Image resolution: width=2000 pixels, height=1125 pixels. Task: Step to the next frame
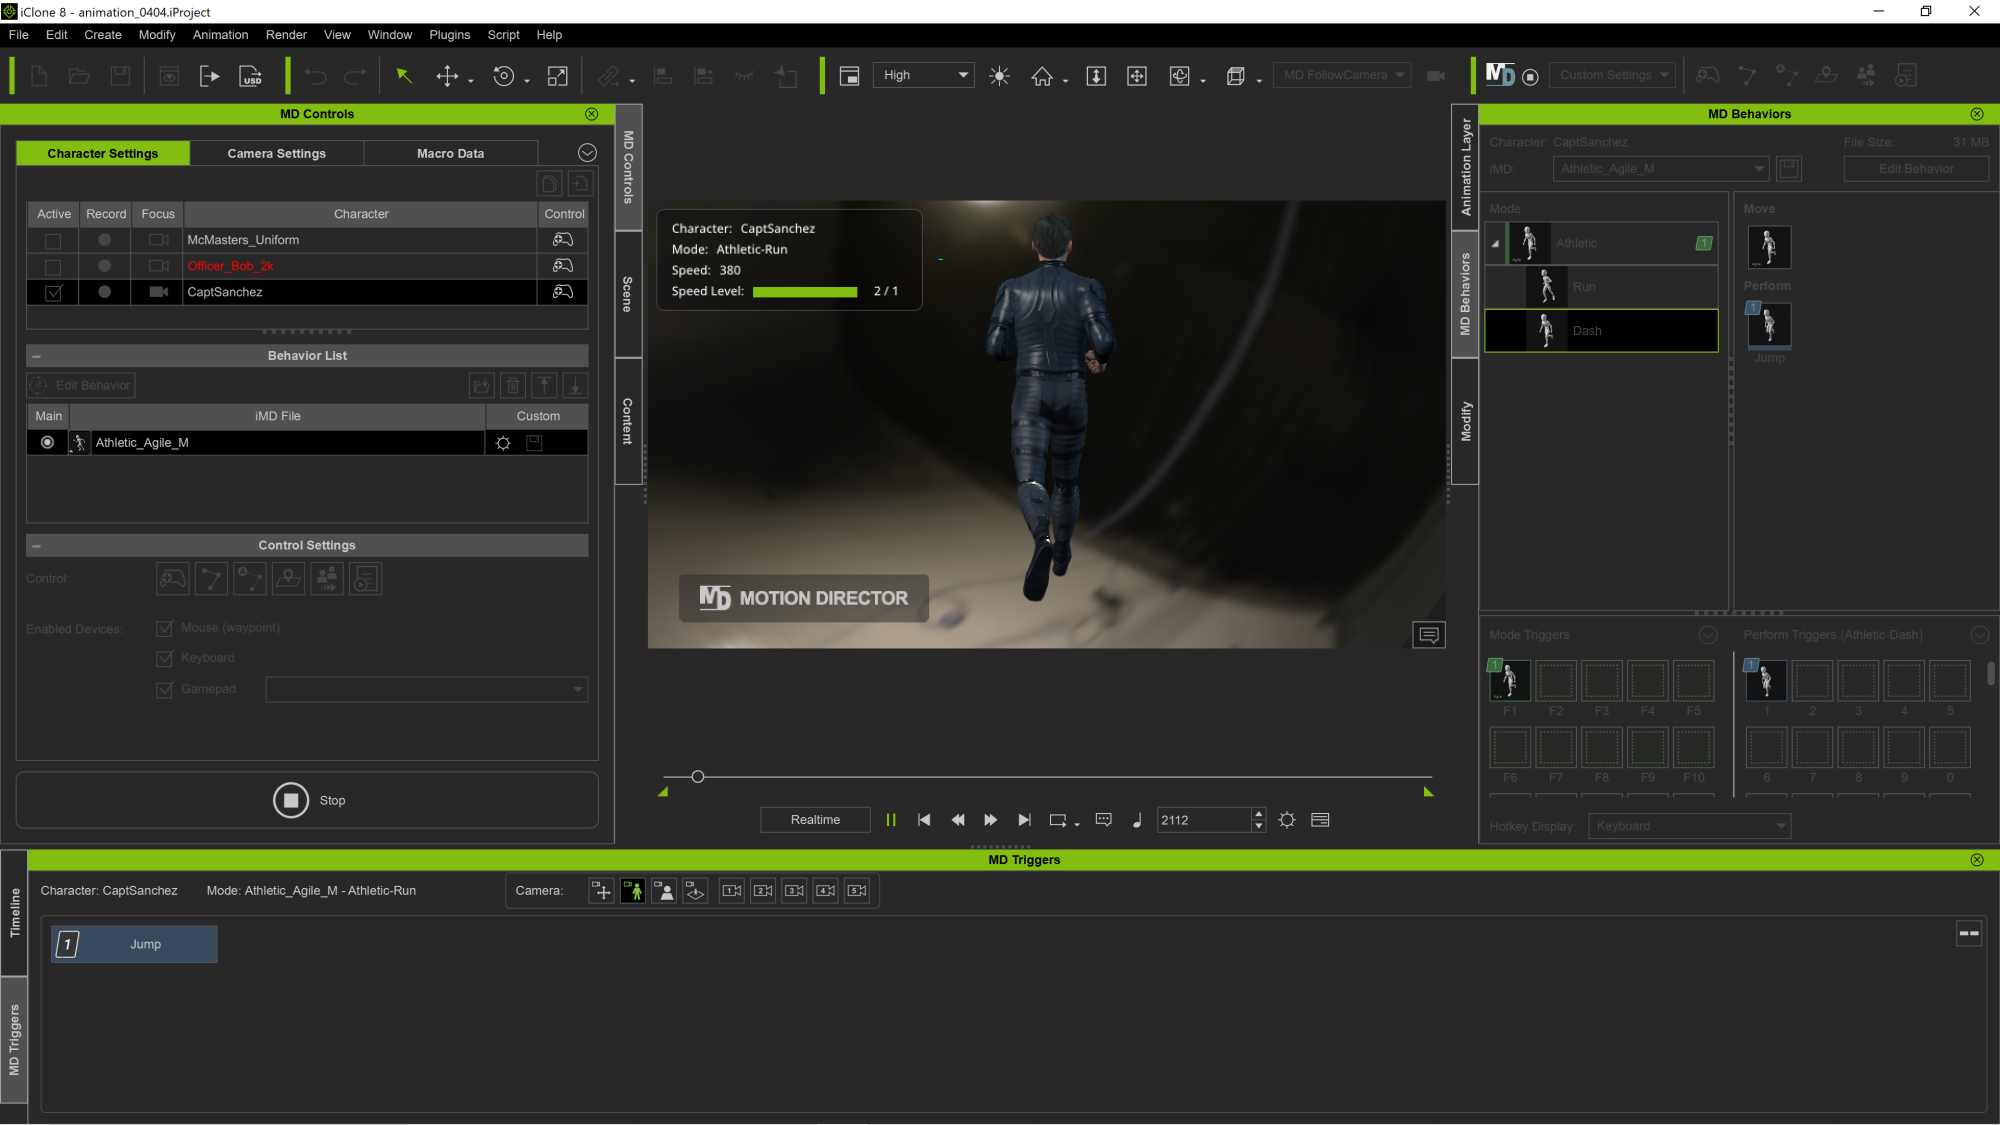990,820
